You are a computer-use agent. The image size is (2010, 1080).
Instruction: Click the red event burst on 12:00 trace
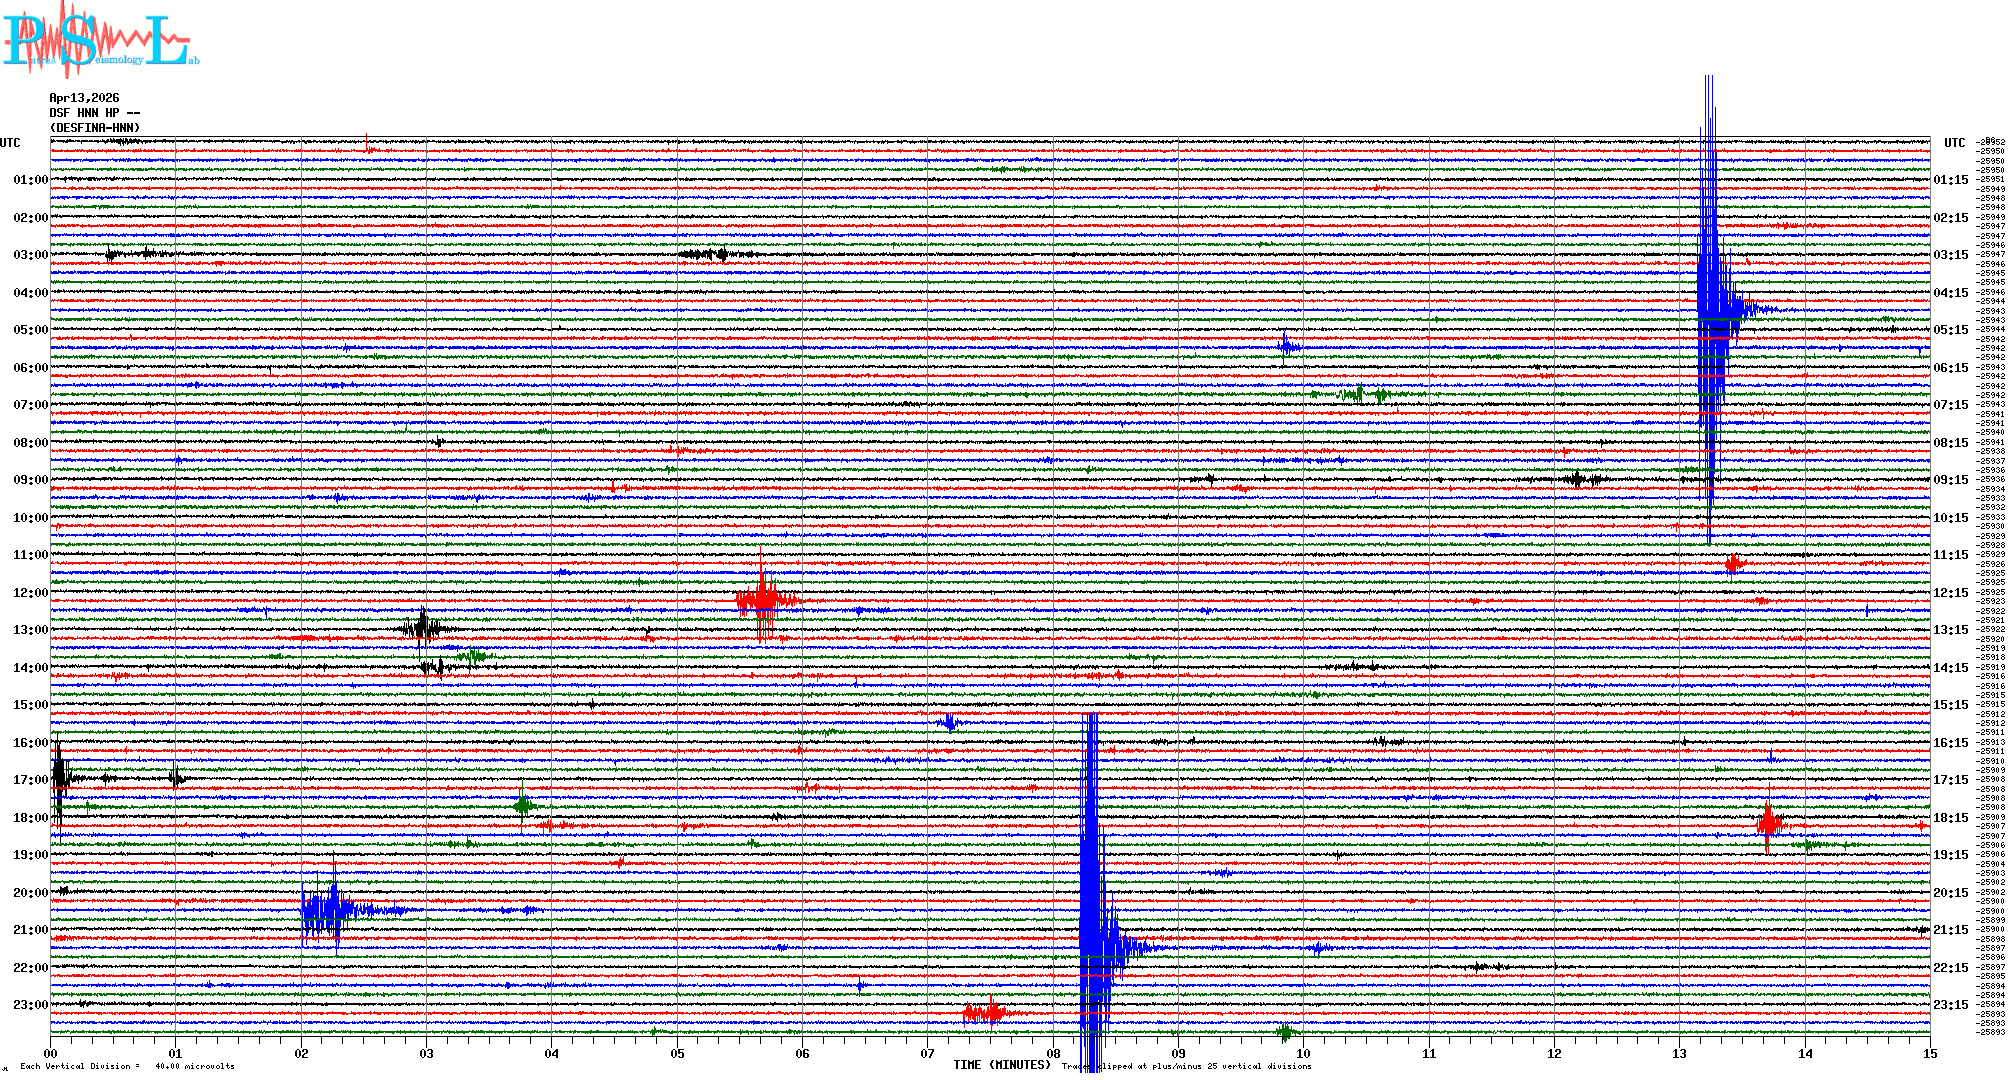click(764, 600)
